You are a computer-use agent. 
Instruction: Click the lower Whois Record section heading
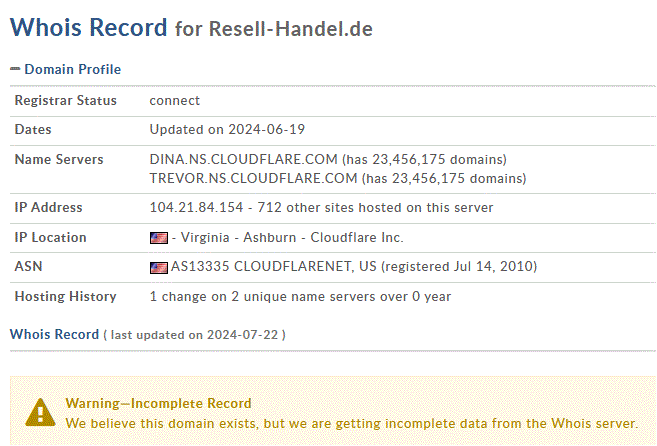pos(54,334)
